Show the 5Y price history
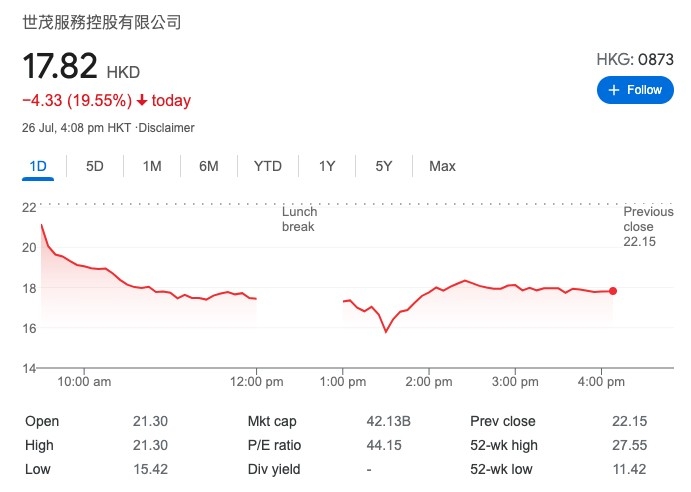Screen dimensions: 691x492 pyautogui.click(x=383, y=166)
